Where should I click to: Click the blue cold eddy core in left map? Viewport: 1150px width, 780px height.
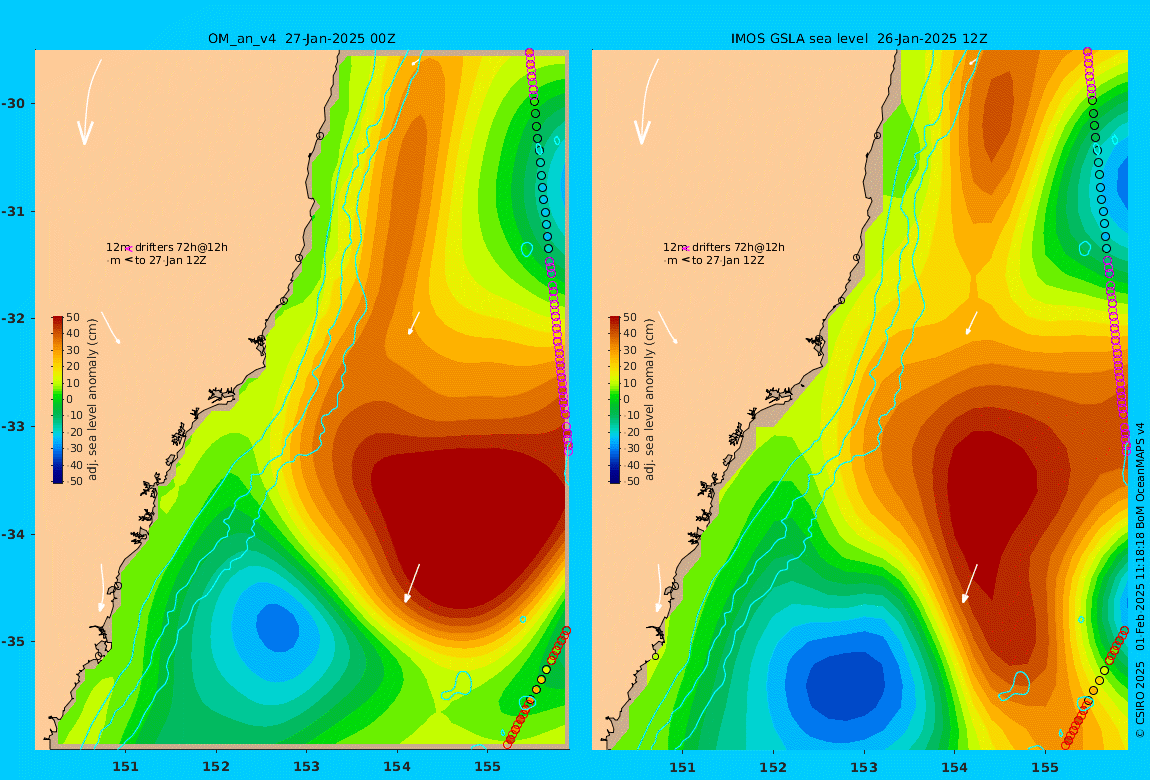tap(277, 628)
